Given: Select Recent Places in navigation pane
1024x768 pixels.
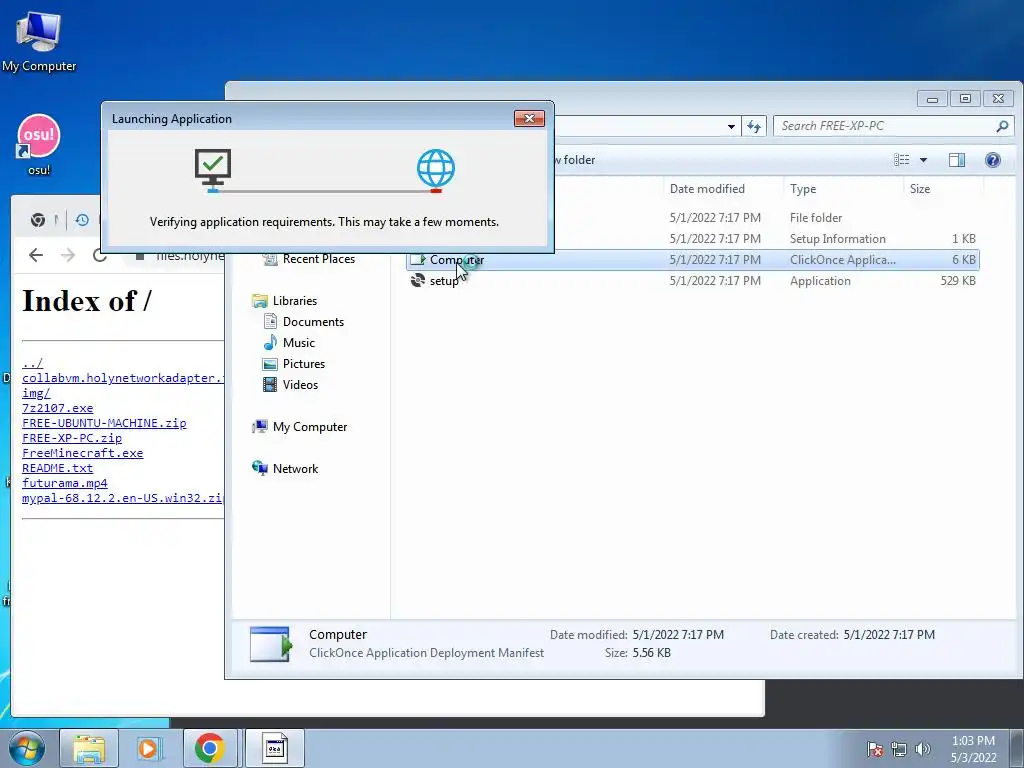Looking at the screenshot, I should pyautogui.click(x=319, y=259).
